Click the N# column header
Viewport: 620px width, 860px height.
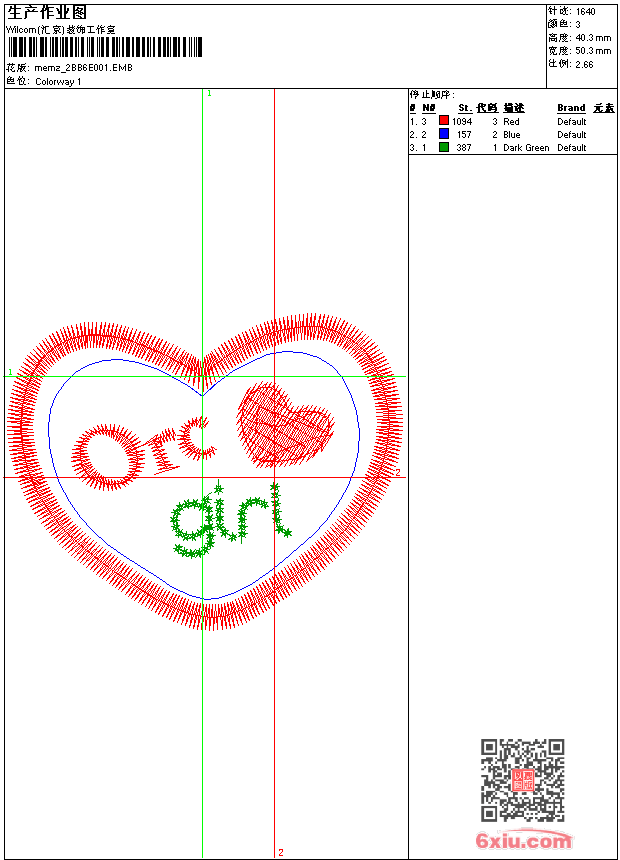pyautogui.click(x=429, y=108)
